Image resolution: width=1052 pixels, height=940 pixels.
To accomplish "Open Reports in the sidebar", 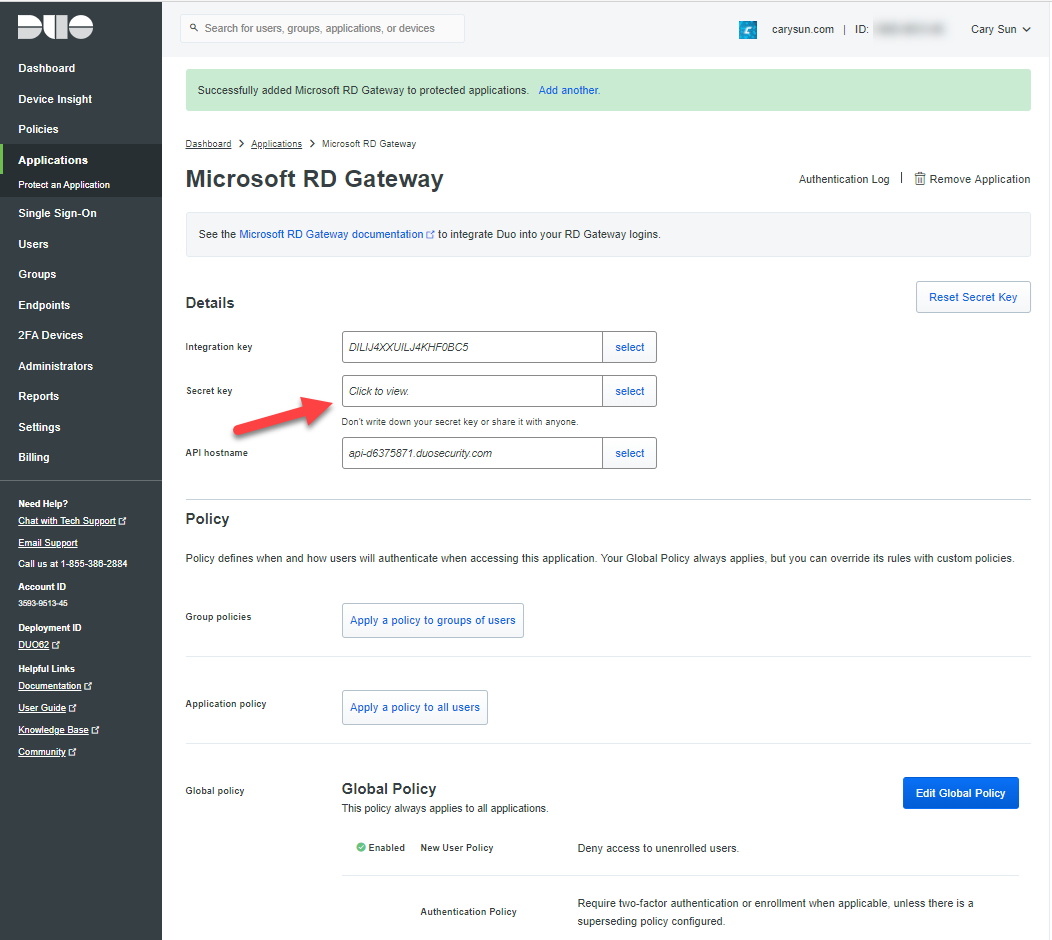I will click(x=38, y=397).
